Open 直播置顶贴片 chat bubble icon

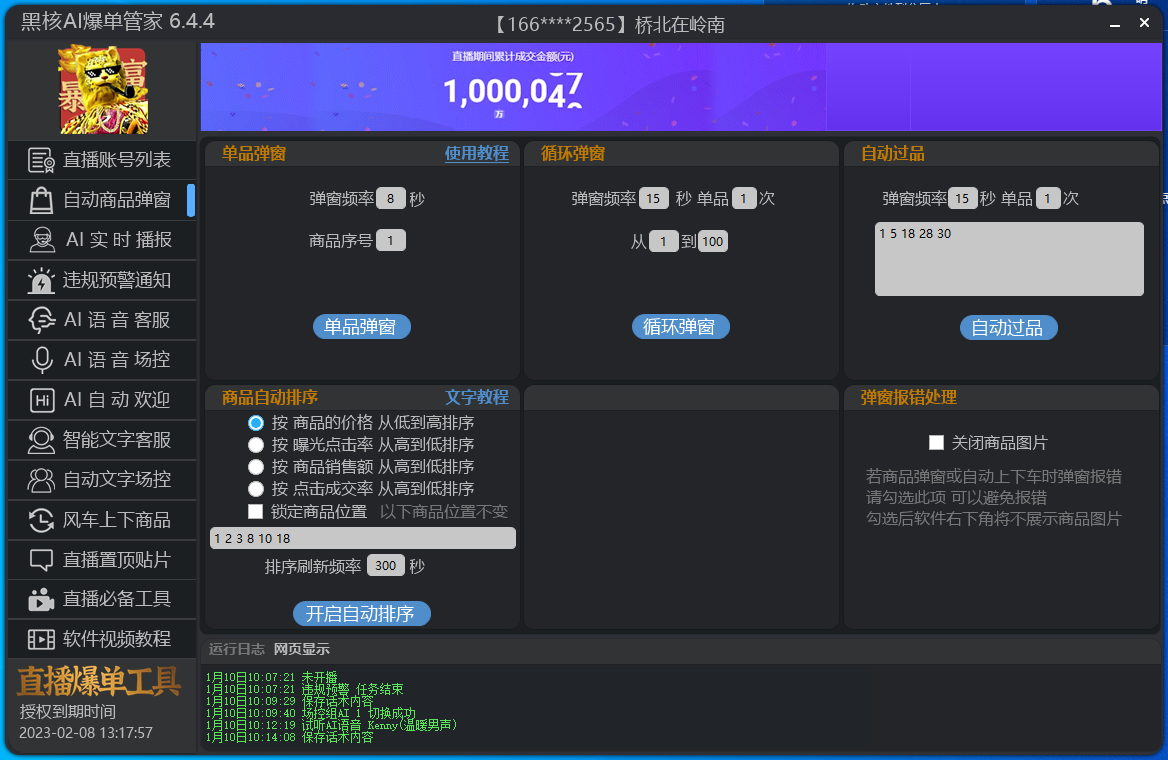click(x=41, y=560)
